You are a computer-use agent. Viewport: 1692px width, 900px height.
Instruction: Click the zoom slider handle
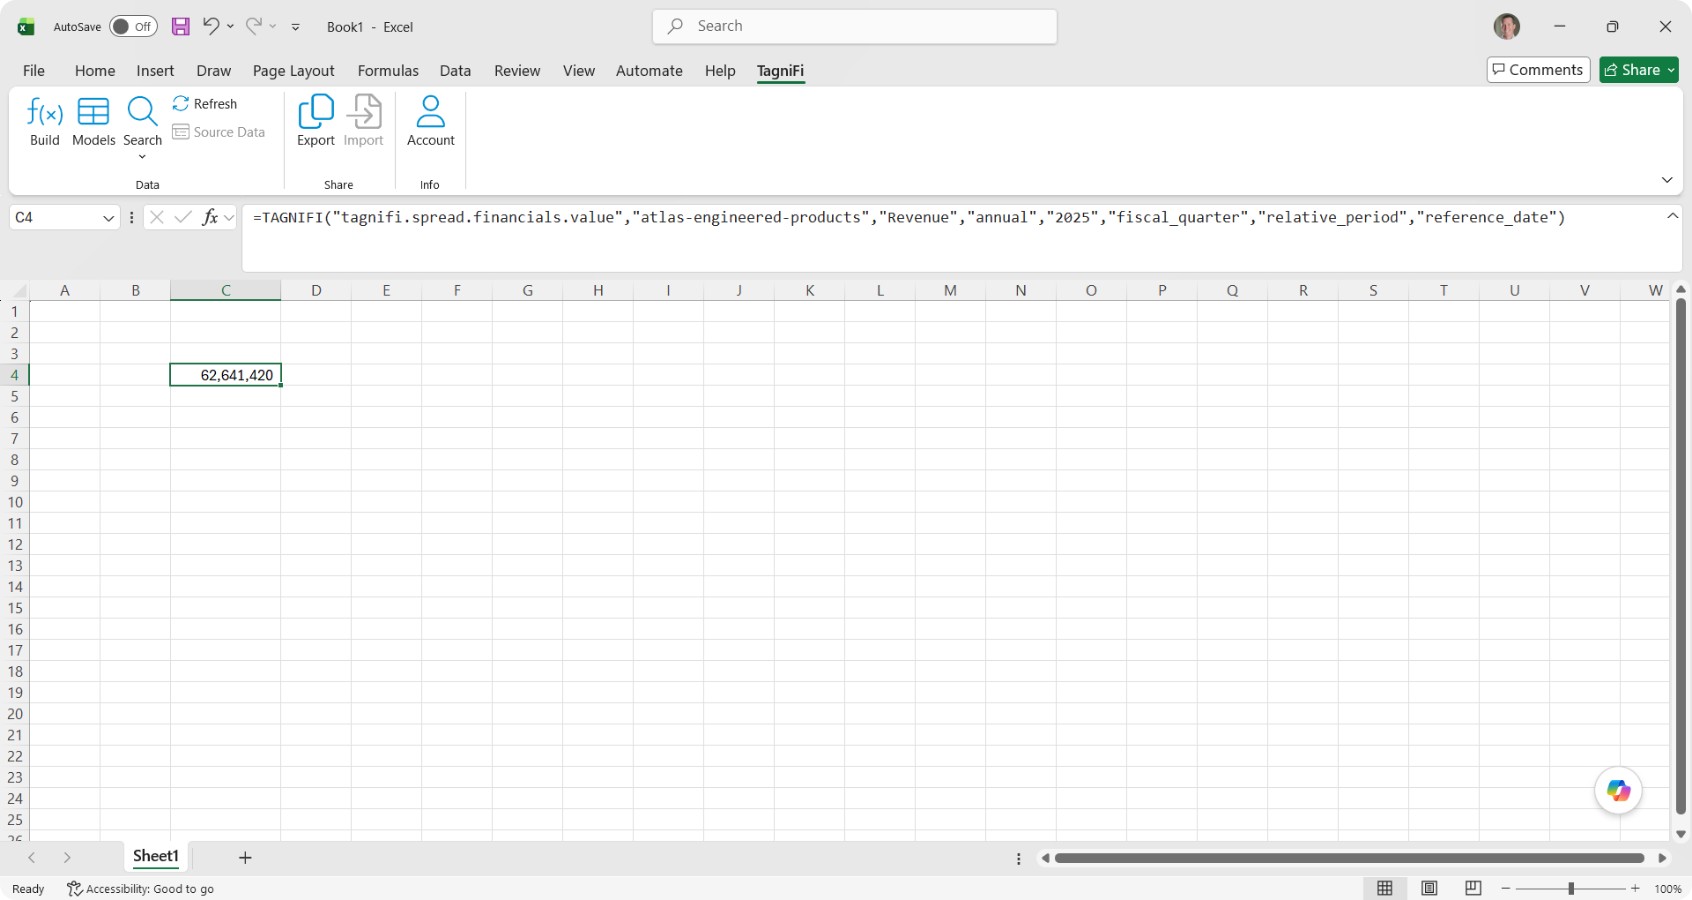(x=1571, y=888)
